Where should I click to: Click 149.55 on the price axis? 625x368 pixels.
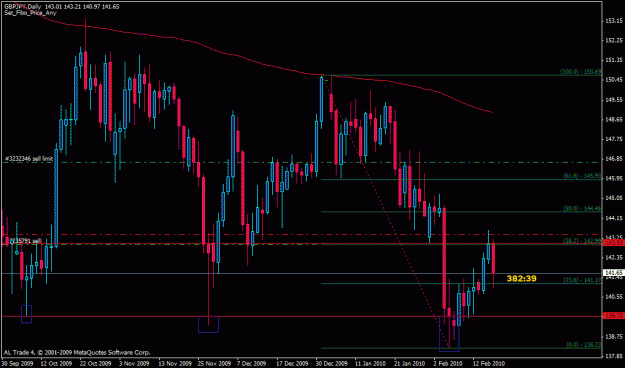pos(614,100)
